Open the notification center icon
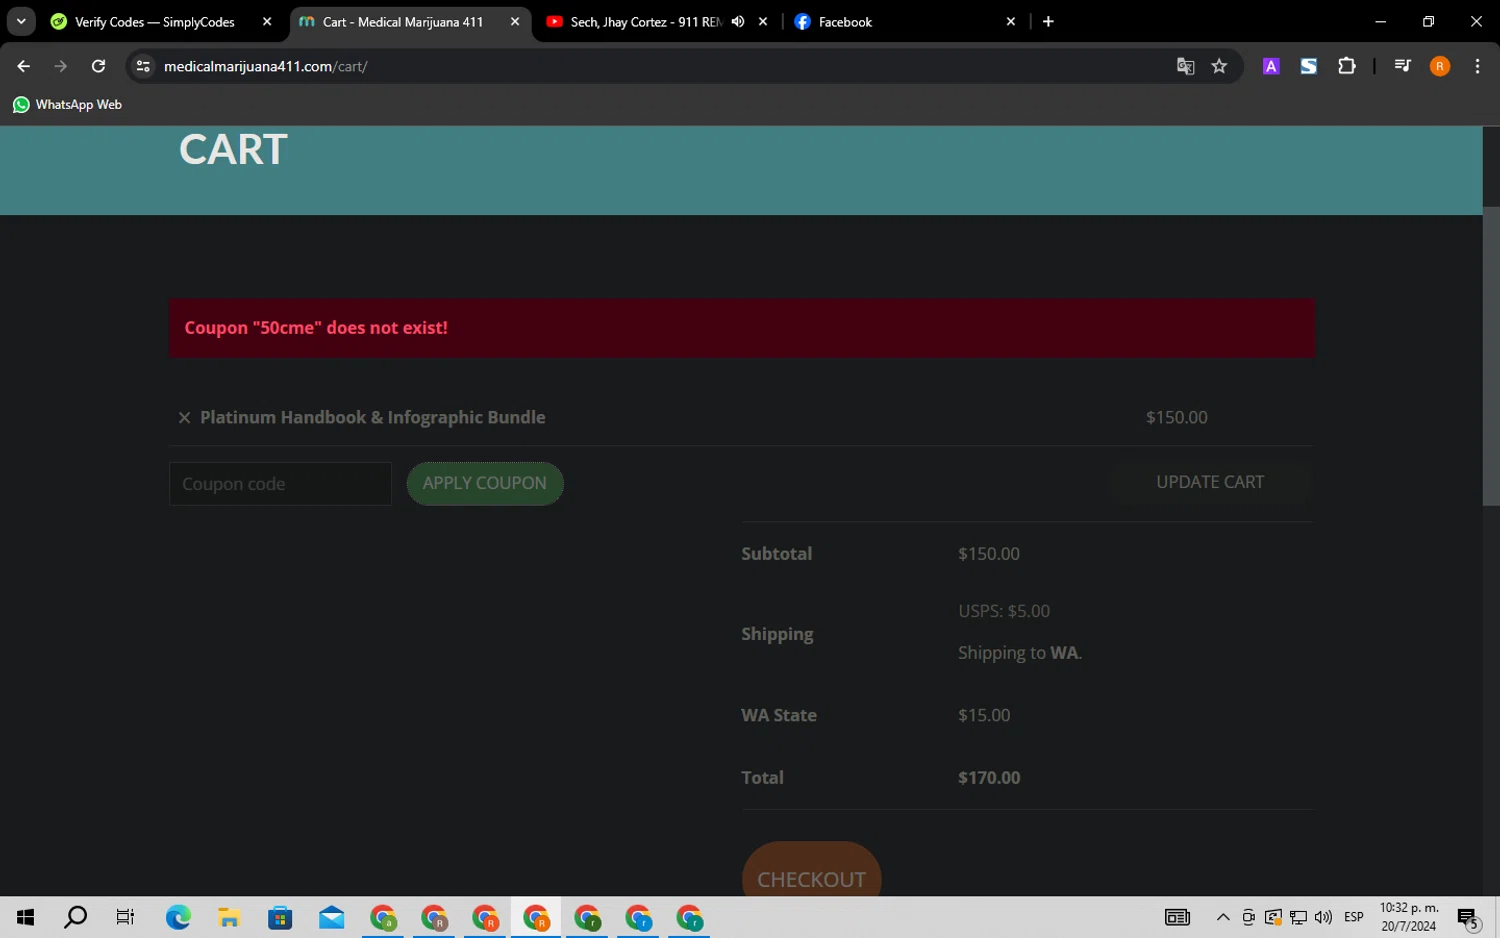 click(x=1468, y=917)
